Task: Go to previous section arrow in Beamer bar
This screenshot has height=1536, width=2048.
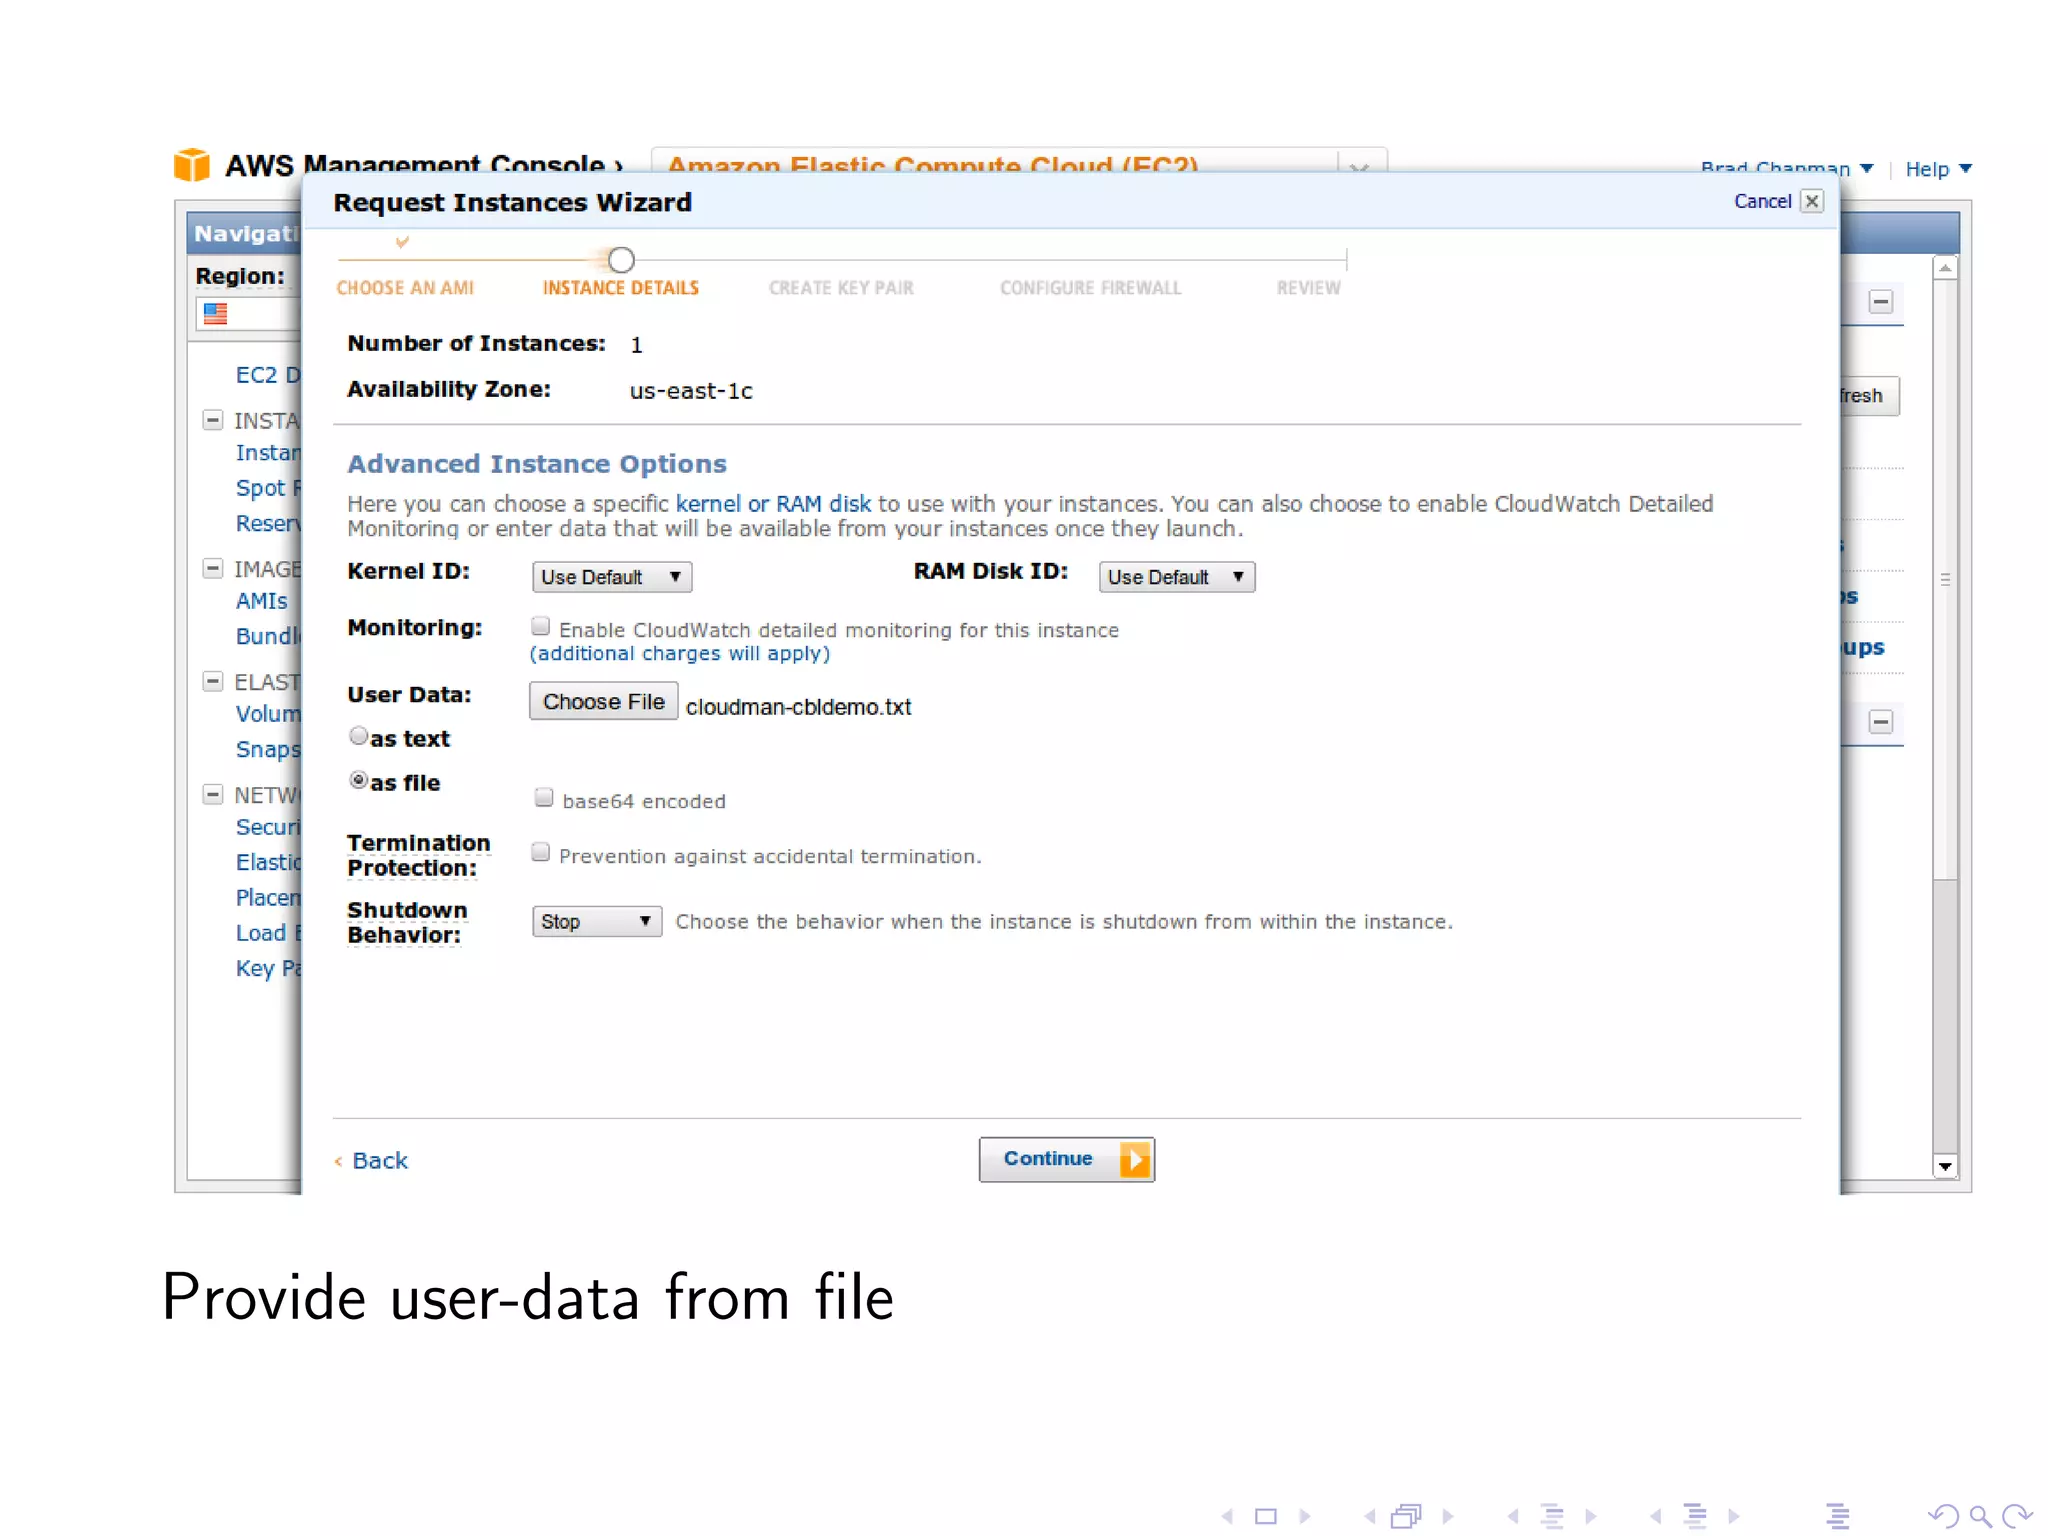Action: coord(1656,1516)
